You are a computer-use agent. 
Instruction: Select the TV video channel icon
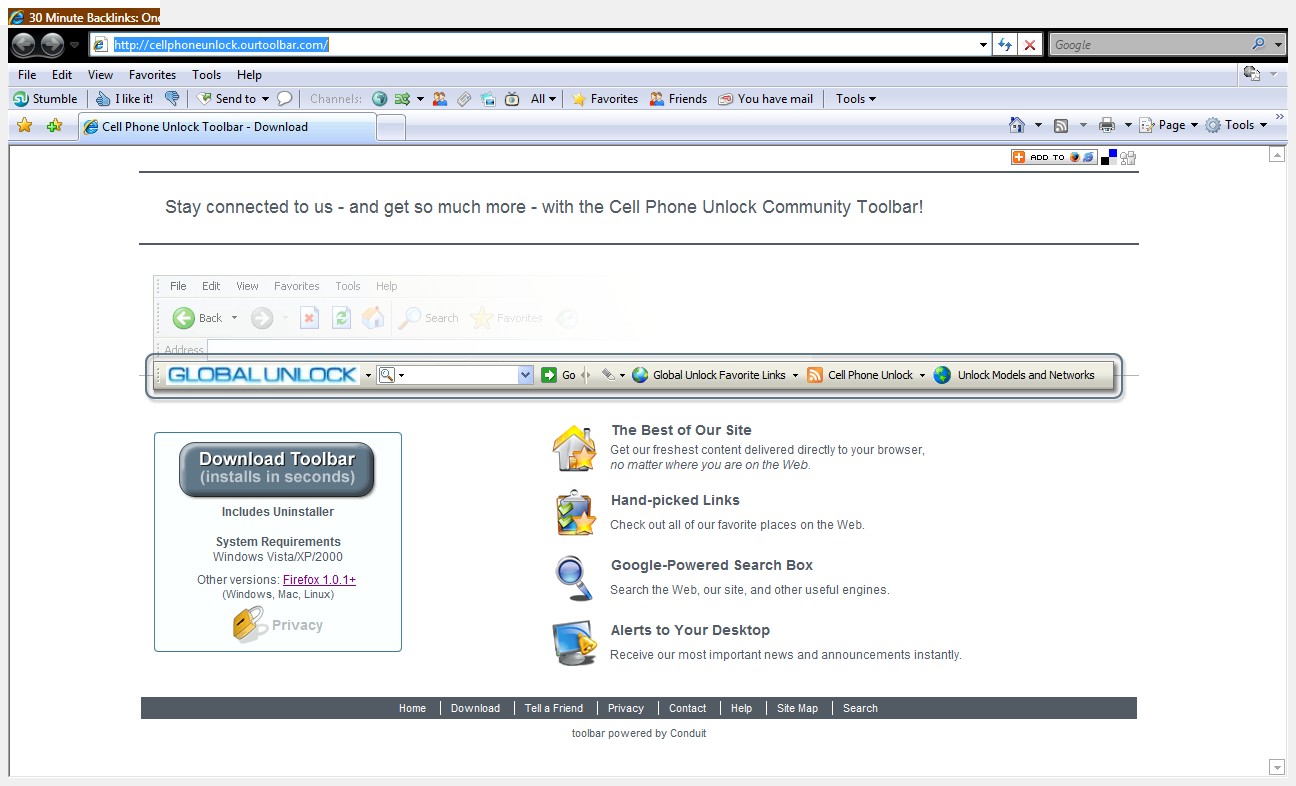pyautogui.click(x=512, y=99)
